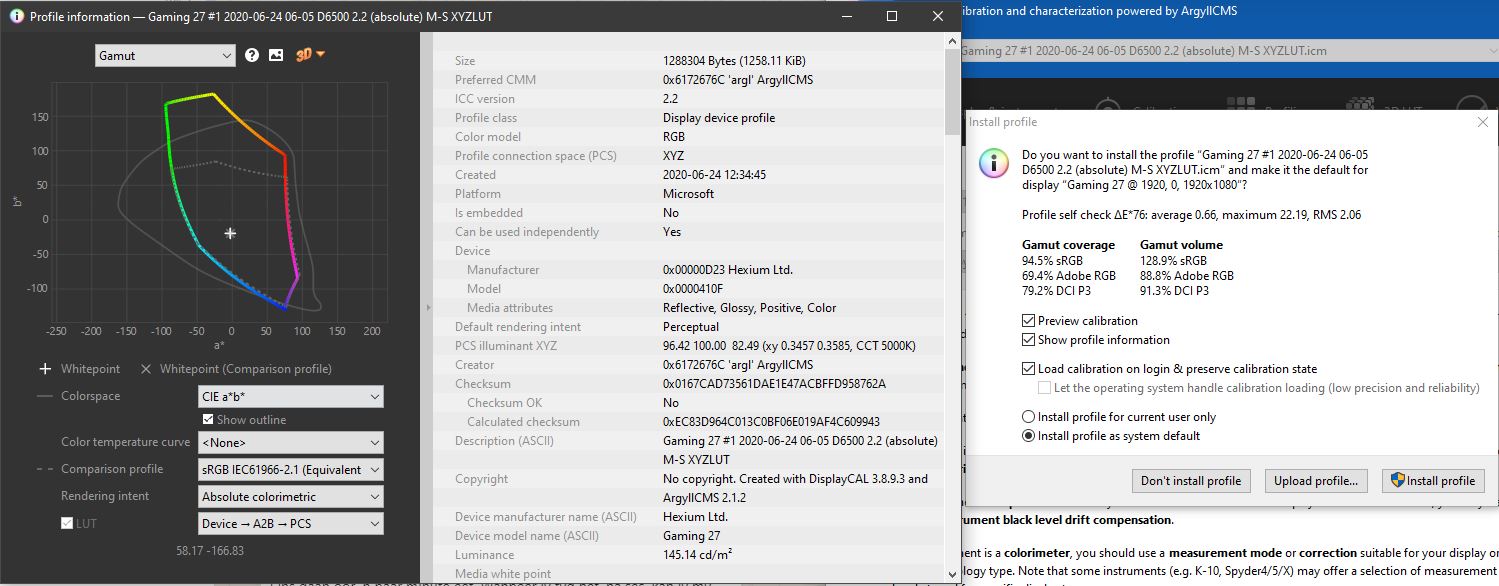The height and width of the screenshot is (586, 1499).
Task: Click '0xEC83D964C013C0BF06E019AF4C609943' calculated checksum
Action: (771, 422)
